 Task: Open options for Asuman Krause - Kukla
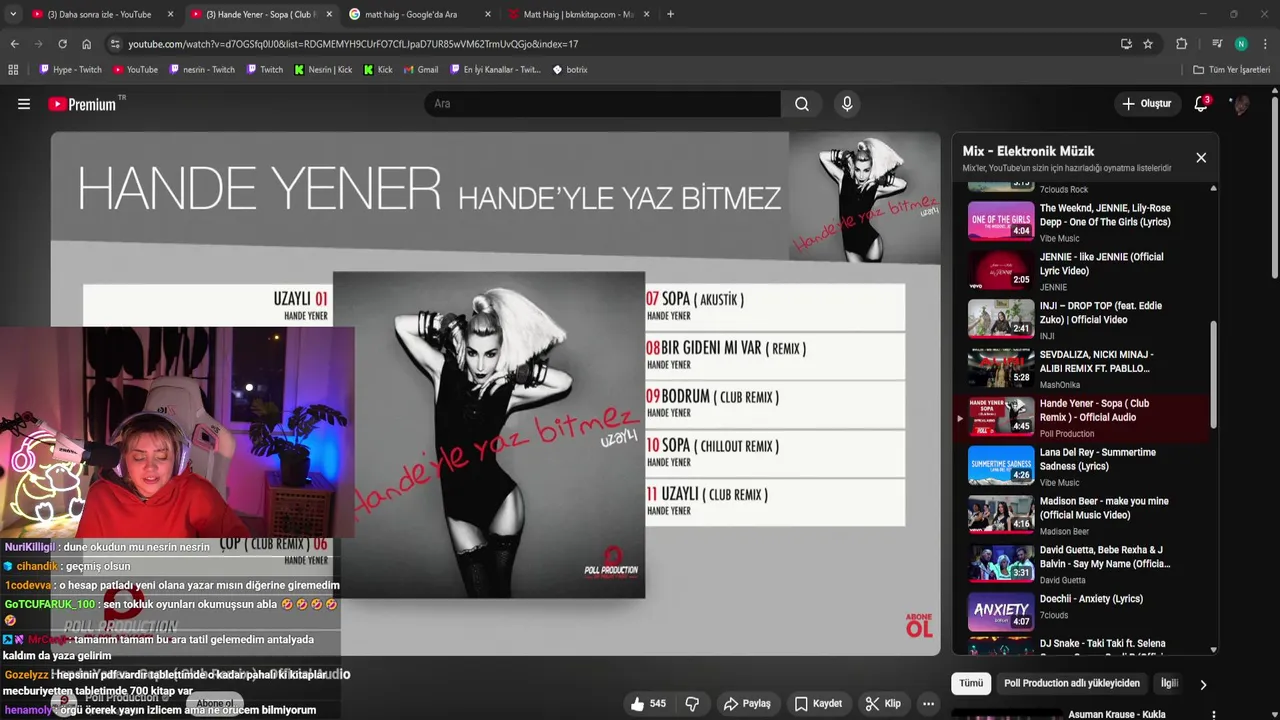[1214, 714]
